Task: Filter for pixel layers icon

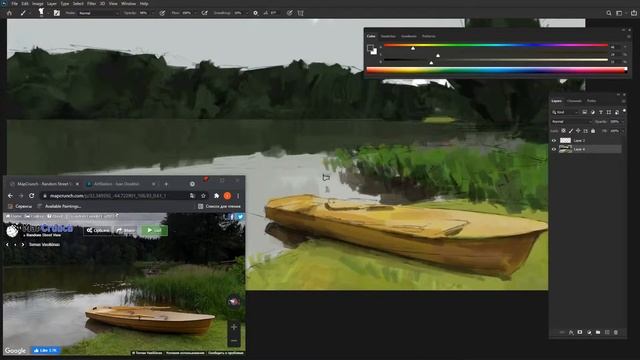Action: tap(584, 112)
